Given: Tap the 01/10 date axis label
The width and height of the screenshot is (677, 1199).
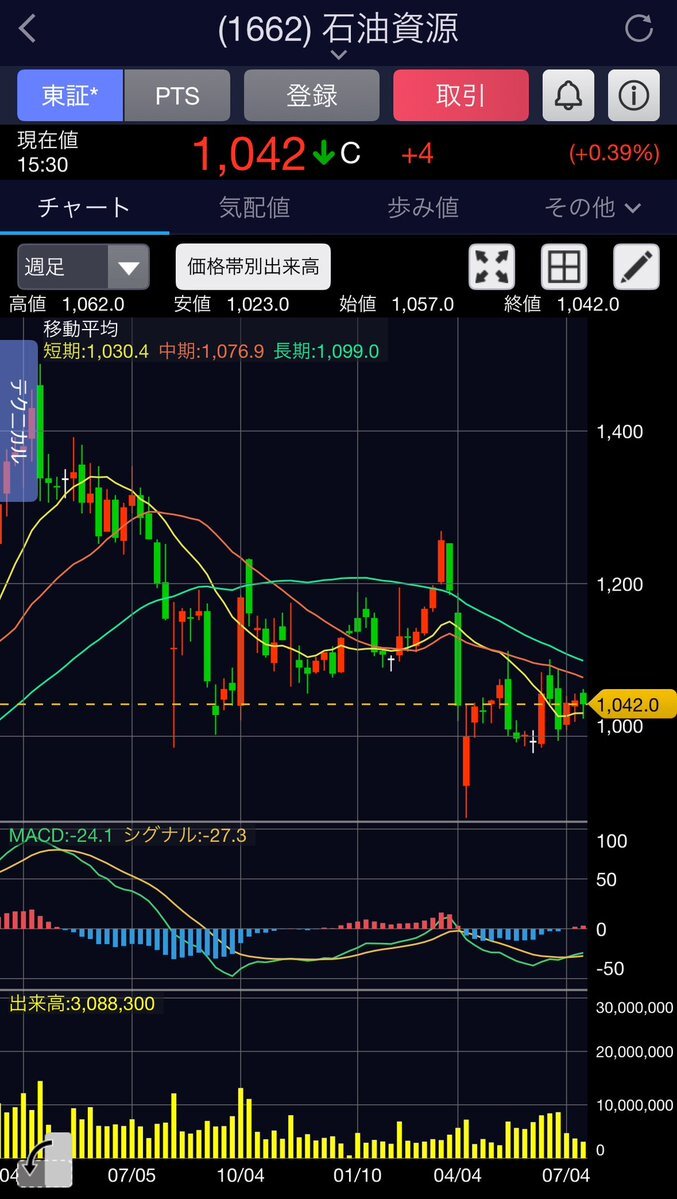Looking at the screenshot, I should (358, 1173).
